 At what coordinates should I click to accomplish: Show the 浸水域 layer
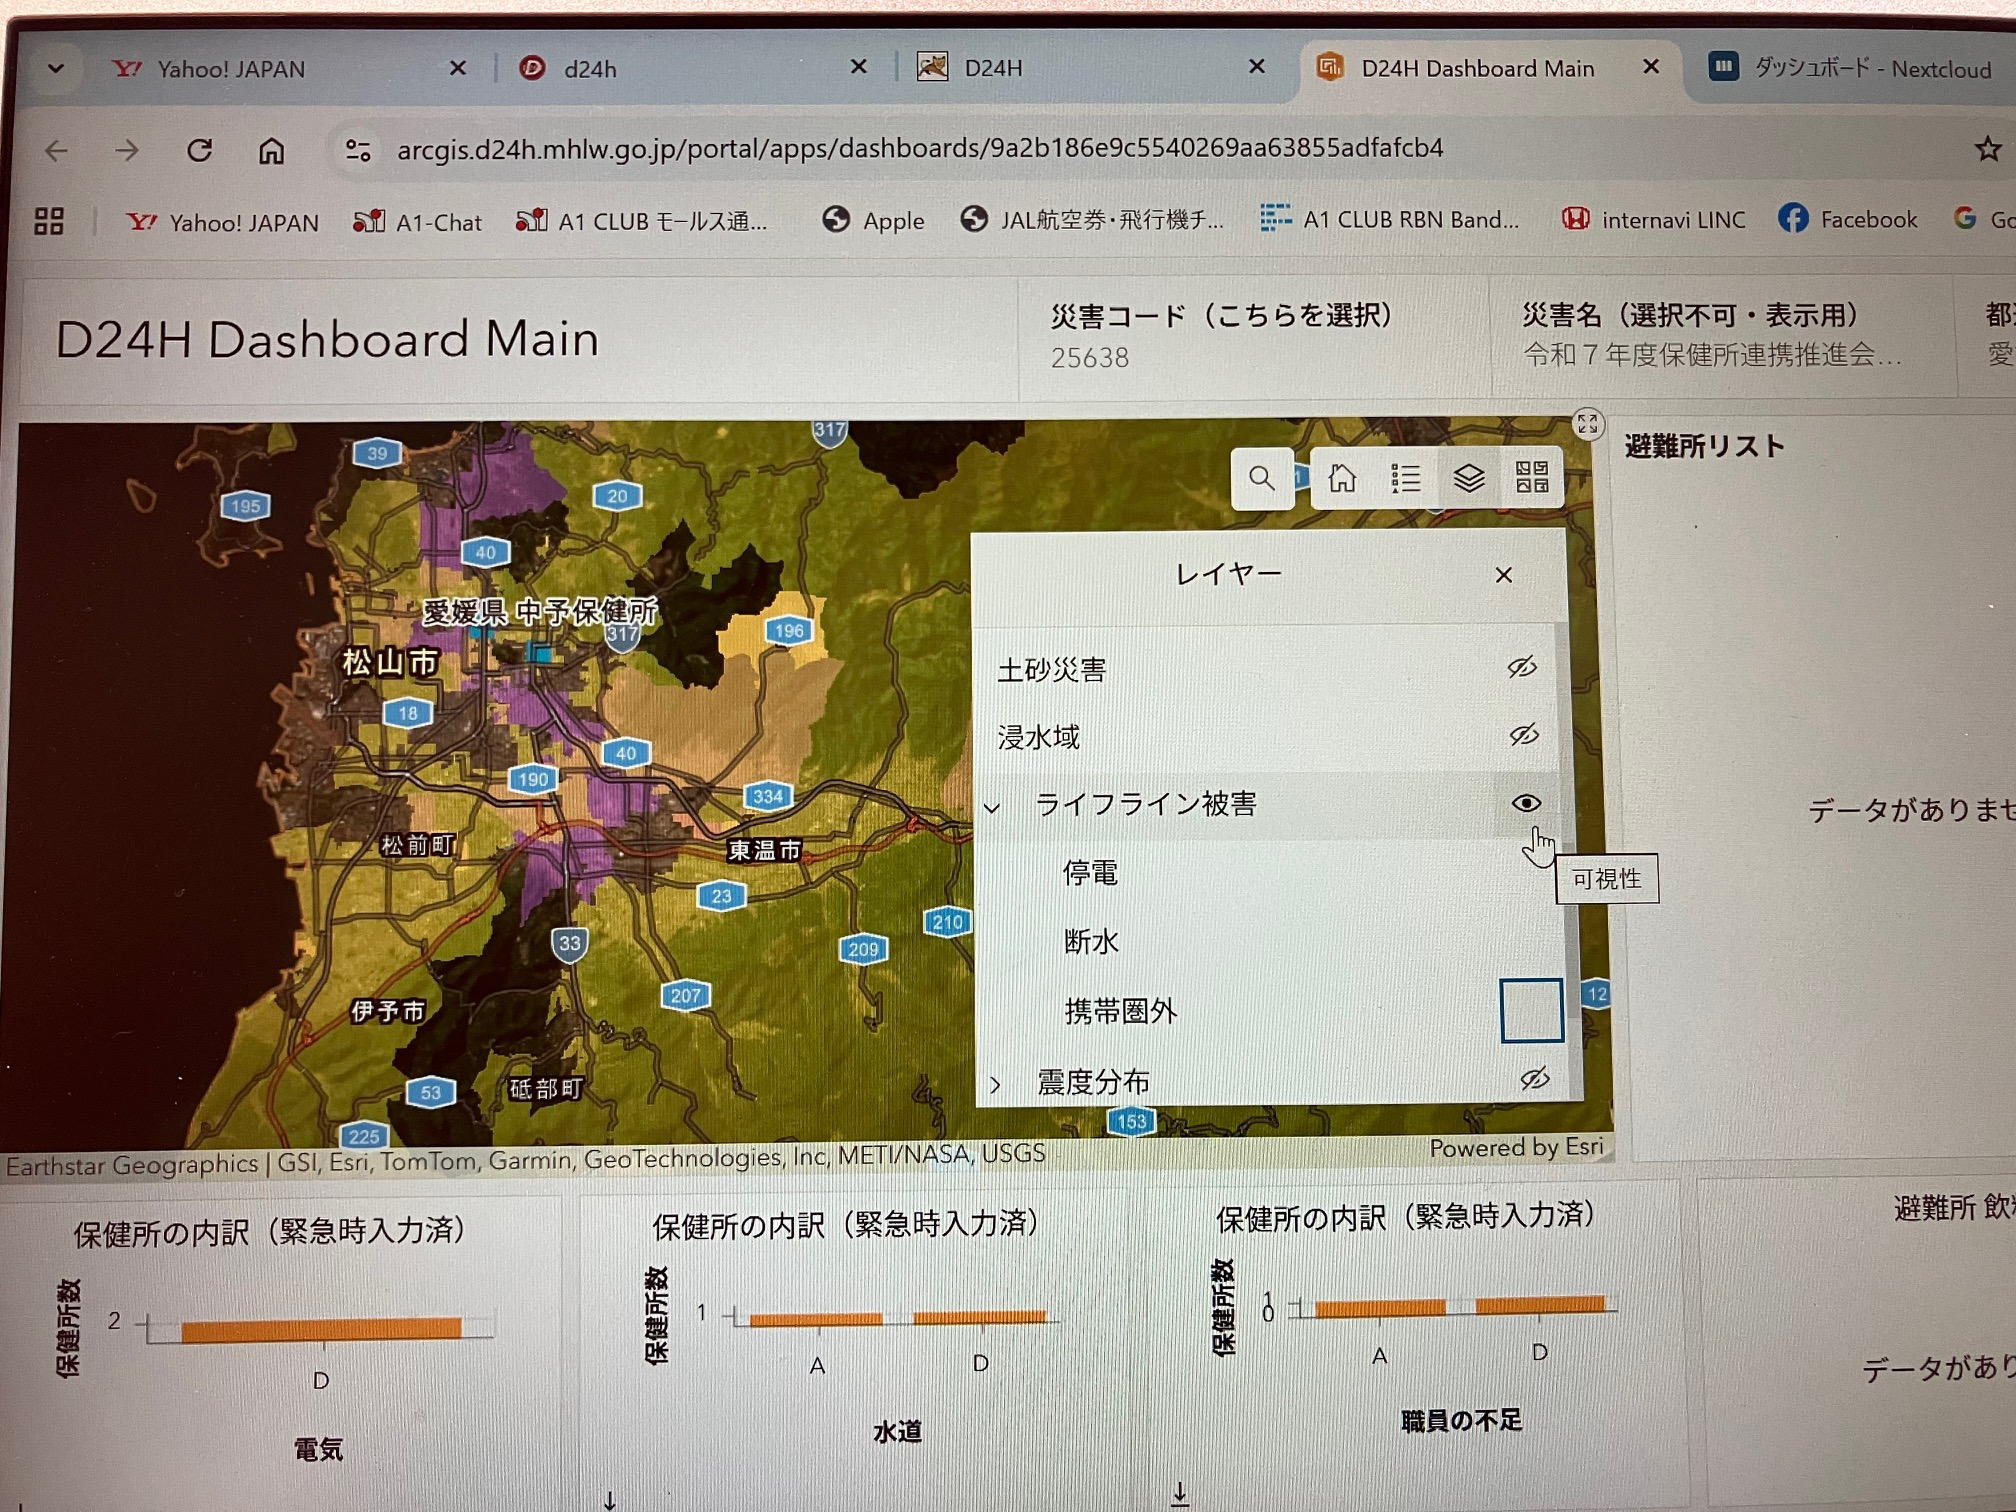click(x=1523, y=735)
